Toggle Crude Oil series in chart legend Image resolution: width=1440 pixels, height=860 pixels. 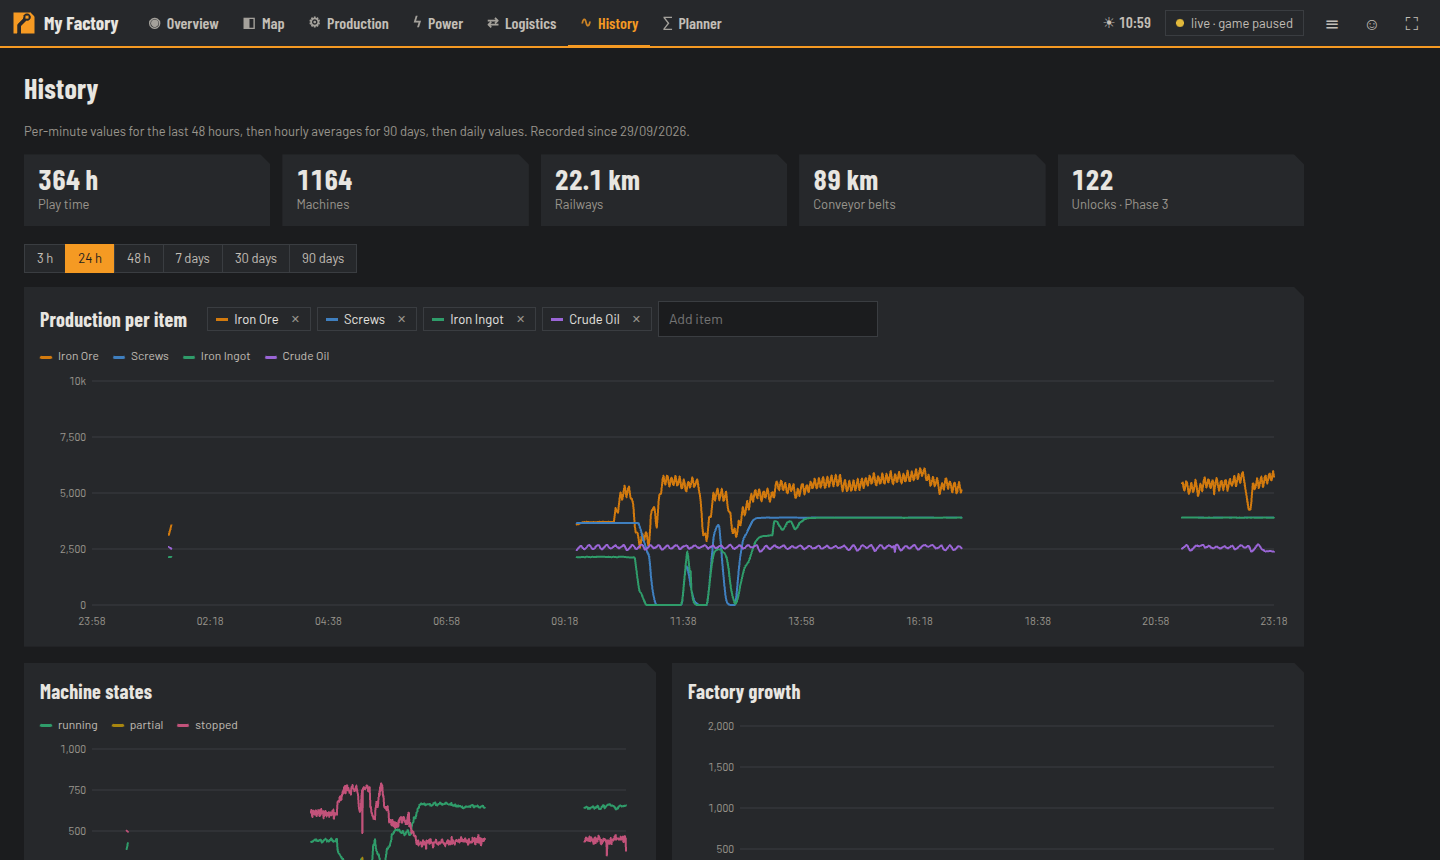pos(297,356)
